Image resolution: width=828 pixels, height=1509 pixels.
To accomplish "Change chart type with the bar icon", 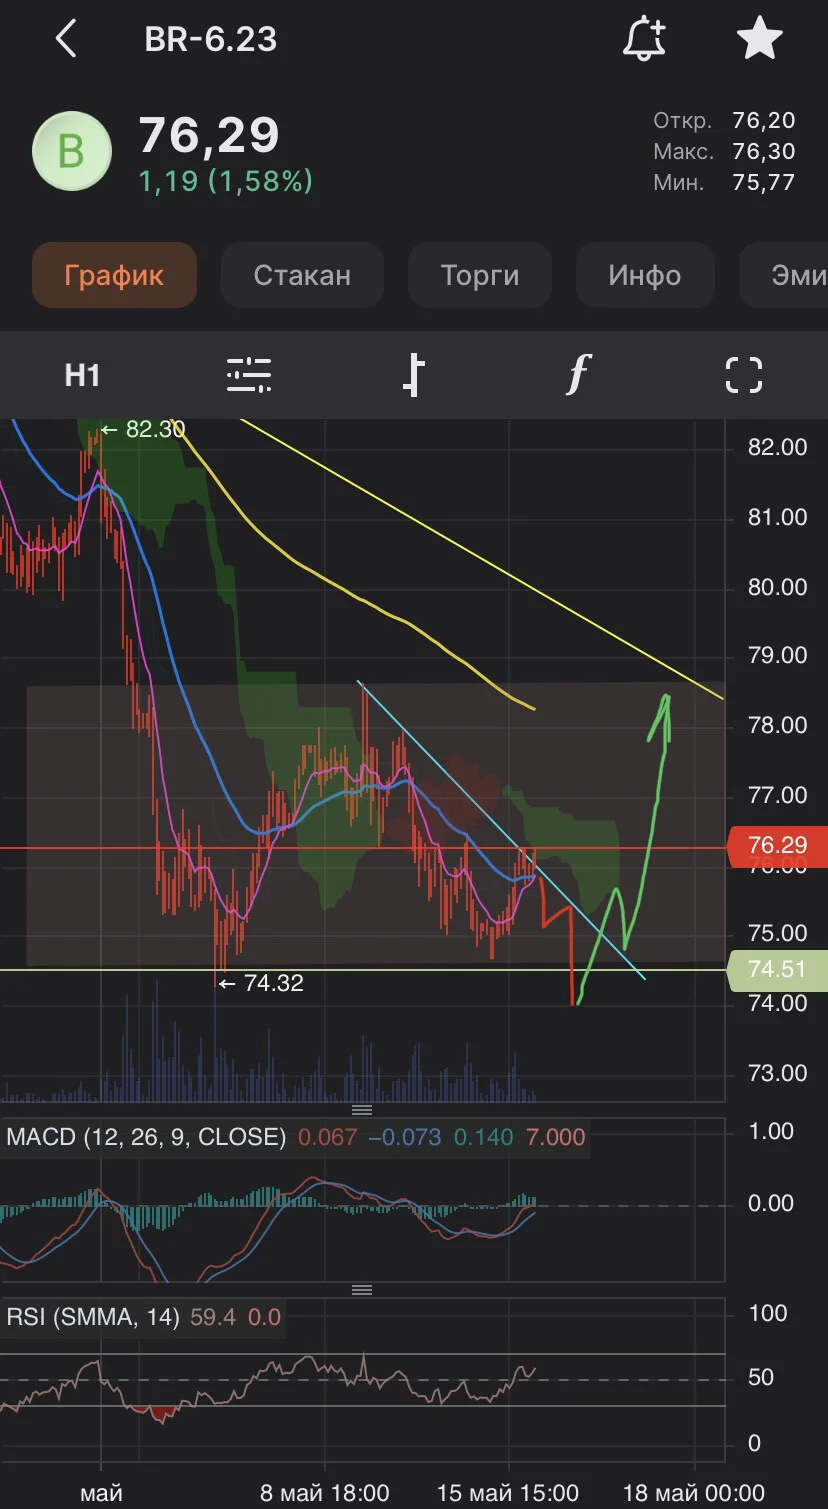I will 414,375.
